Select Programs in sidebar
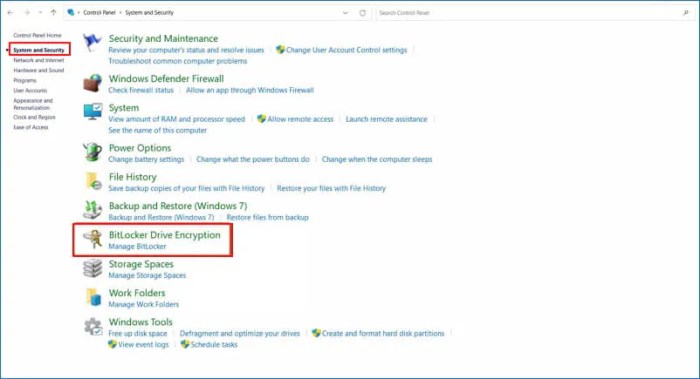 [25, 80]
